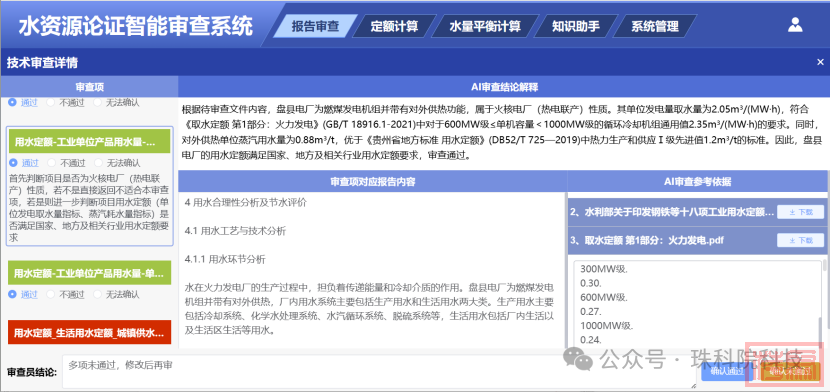Select 不通过 under 用水定额-工业单位产品用水量-单... item
The width and height of the screenshot is (830, 392).
tap(51, 294)
